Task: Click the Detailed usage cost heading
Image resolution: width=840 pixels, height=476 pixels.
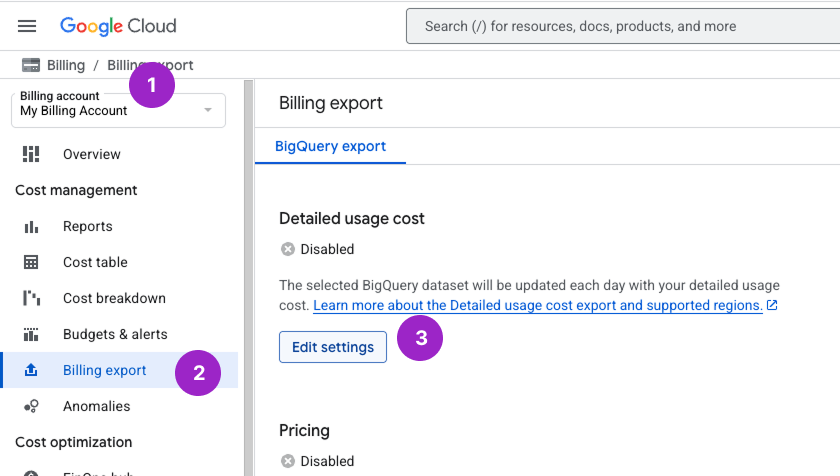Action: click(x=351, y=218)
